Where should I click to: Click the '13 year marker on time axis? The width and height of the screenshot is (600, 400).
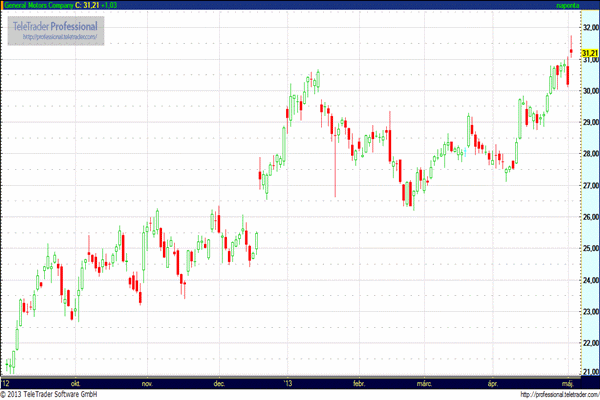289,382
